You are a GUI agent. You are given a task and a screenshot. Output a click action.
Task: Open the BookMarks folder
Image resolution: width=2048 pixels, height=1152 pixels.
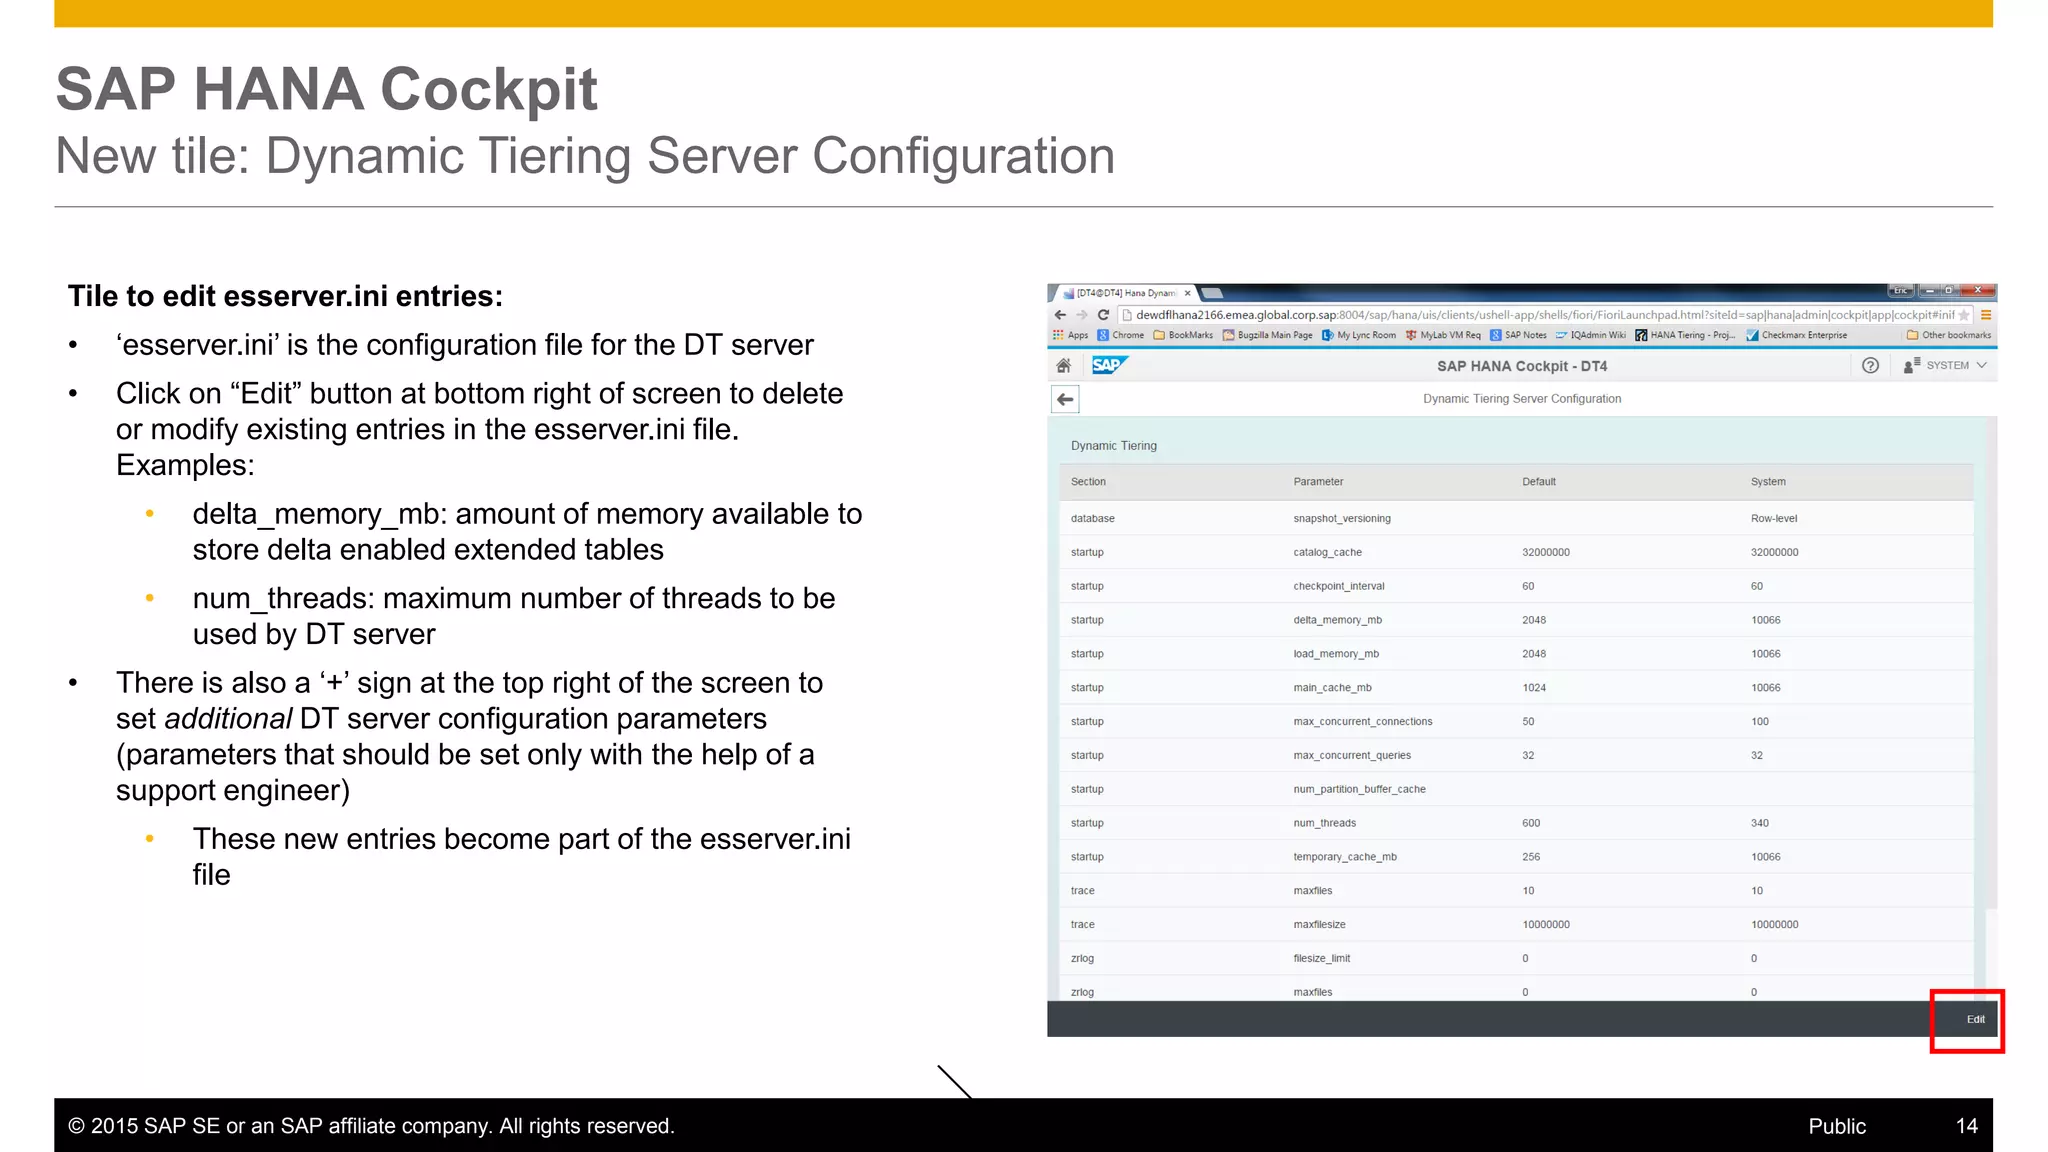(x=1183, y=335)
